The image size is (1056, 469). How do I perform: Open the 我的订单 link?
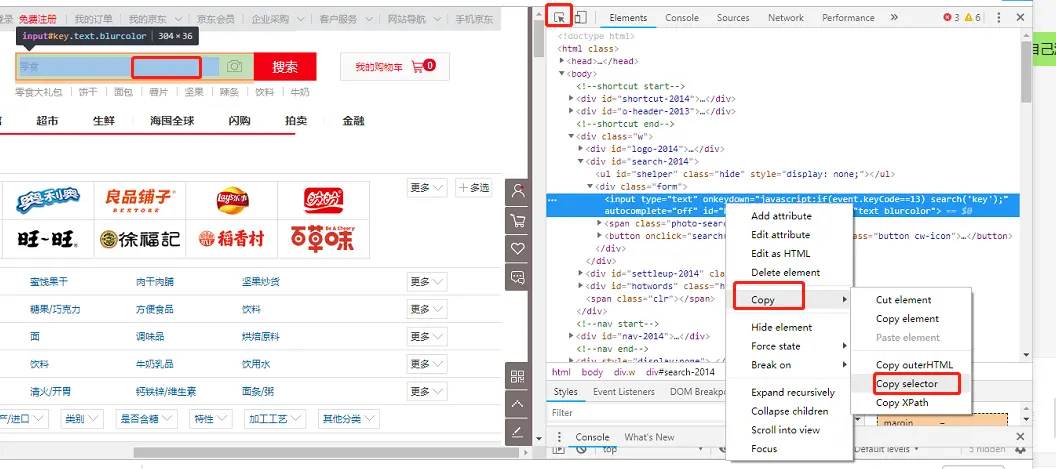(x=94, y=20)
